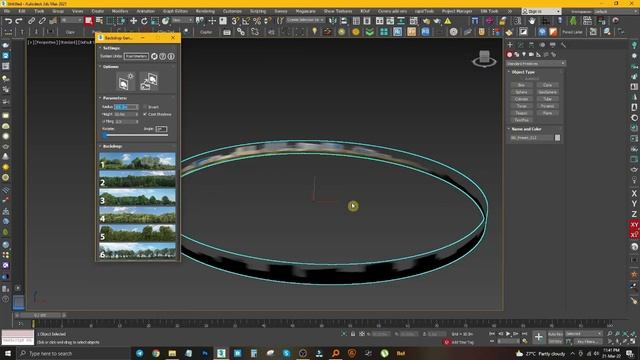Click load backdrop images folder icon
This screenshot has width=640, height=360.
point(149,81)
